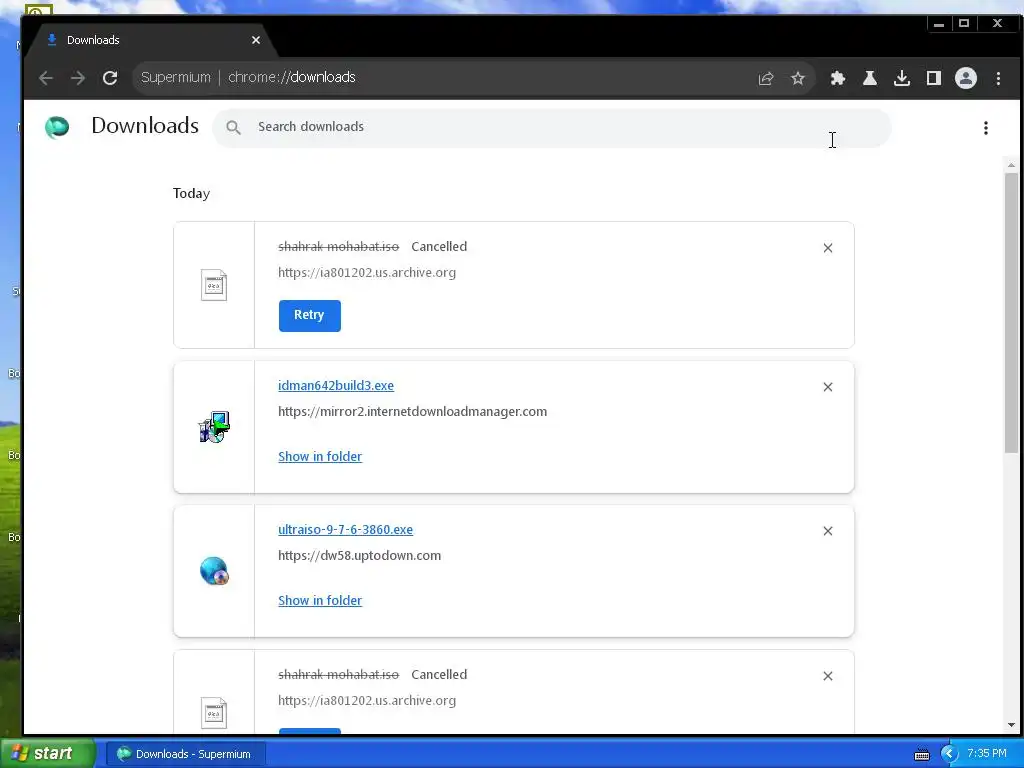Open the Windows start menu

[x=47, y=753]
